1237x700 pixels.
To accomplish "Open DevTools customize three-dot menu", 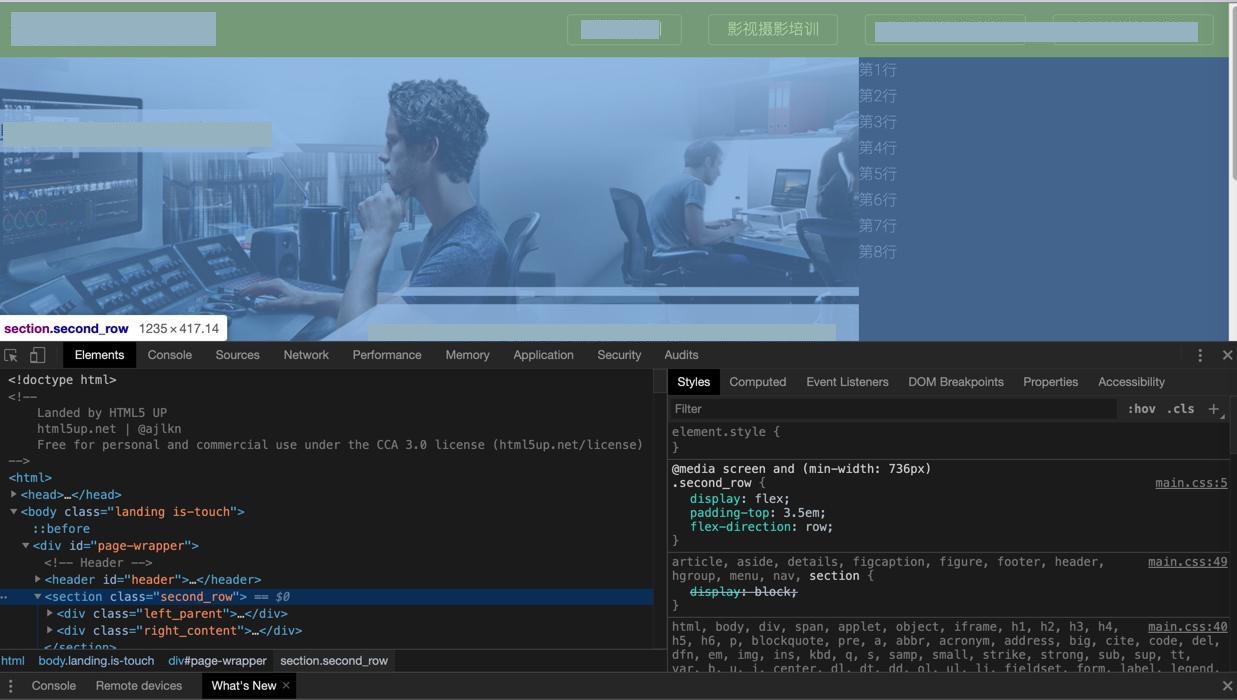I will pos(1200,355).
